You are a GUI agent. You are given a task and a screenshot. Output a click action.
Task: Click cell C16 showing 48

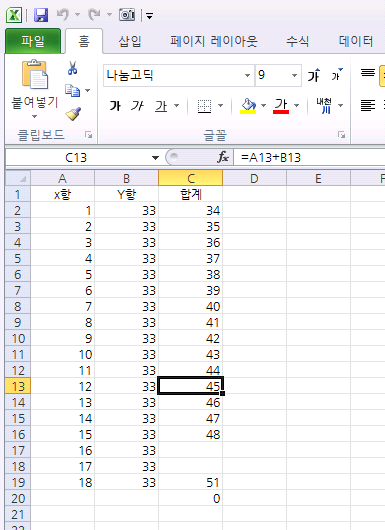coord(191,434)
